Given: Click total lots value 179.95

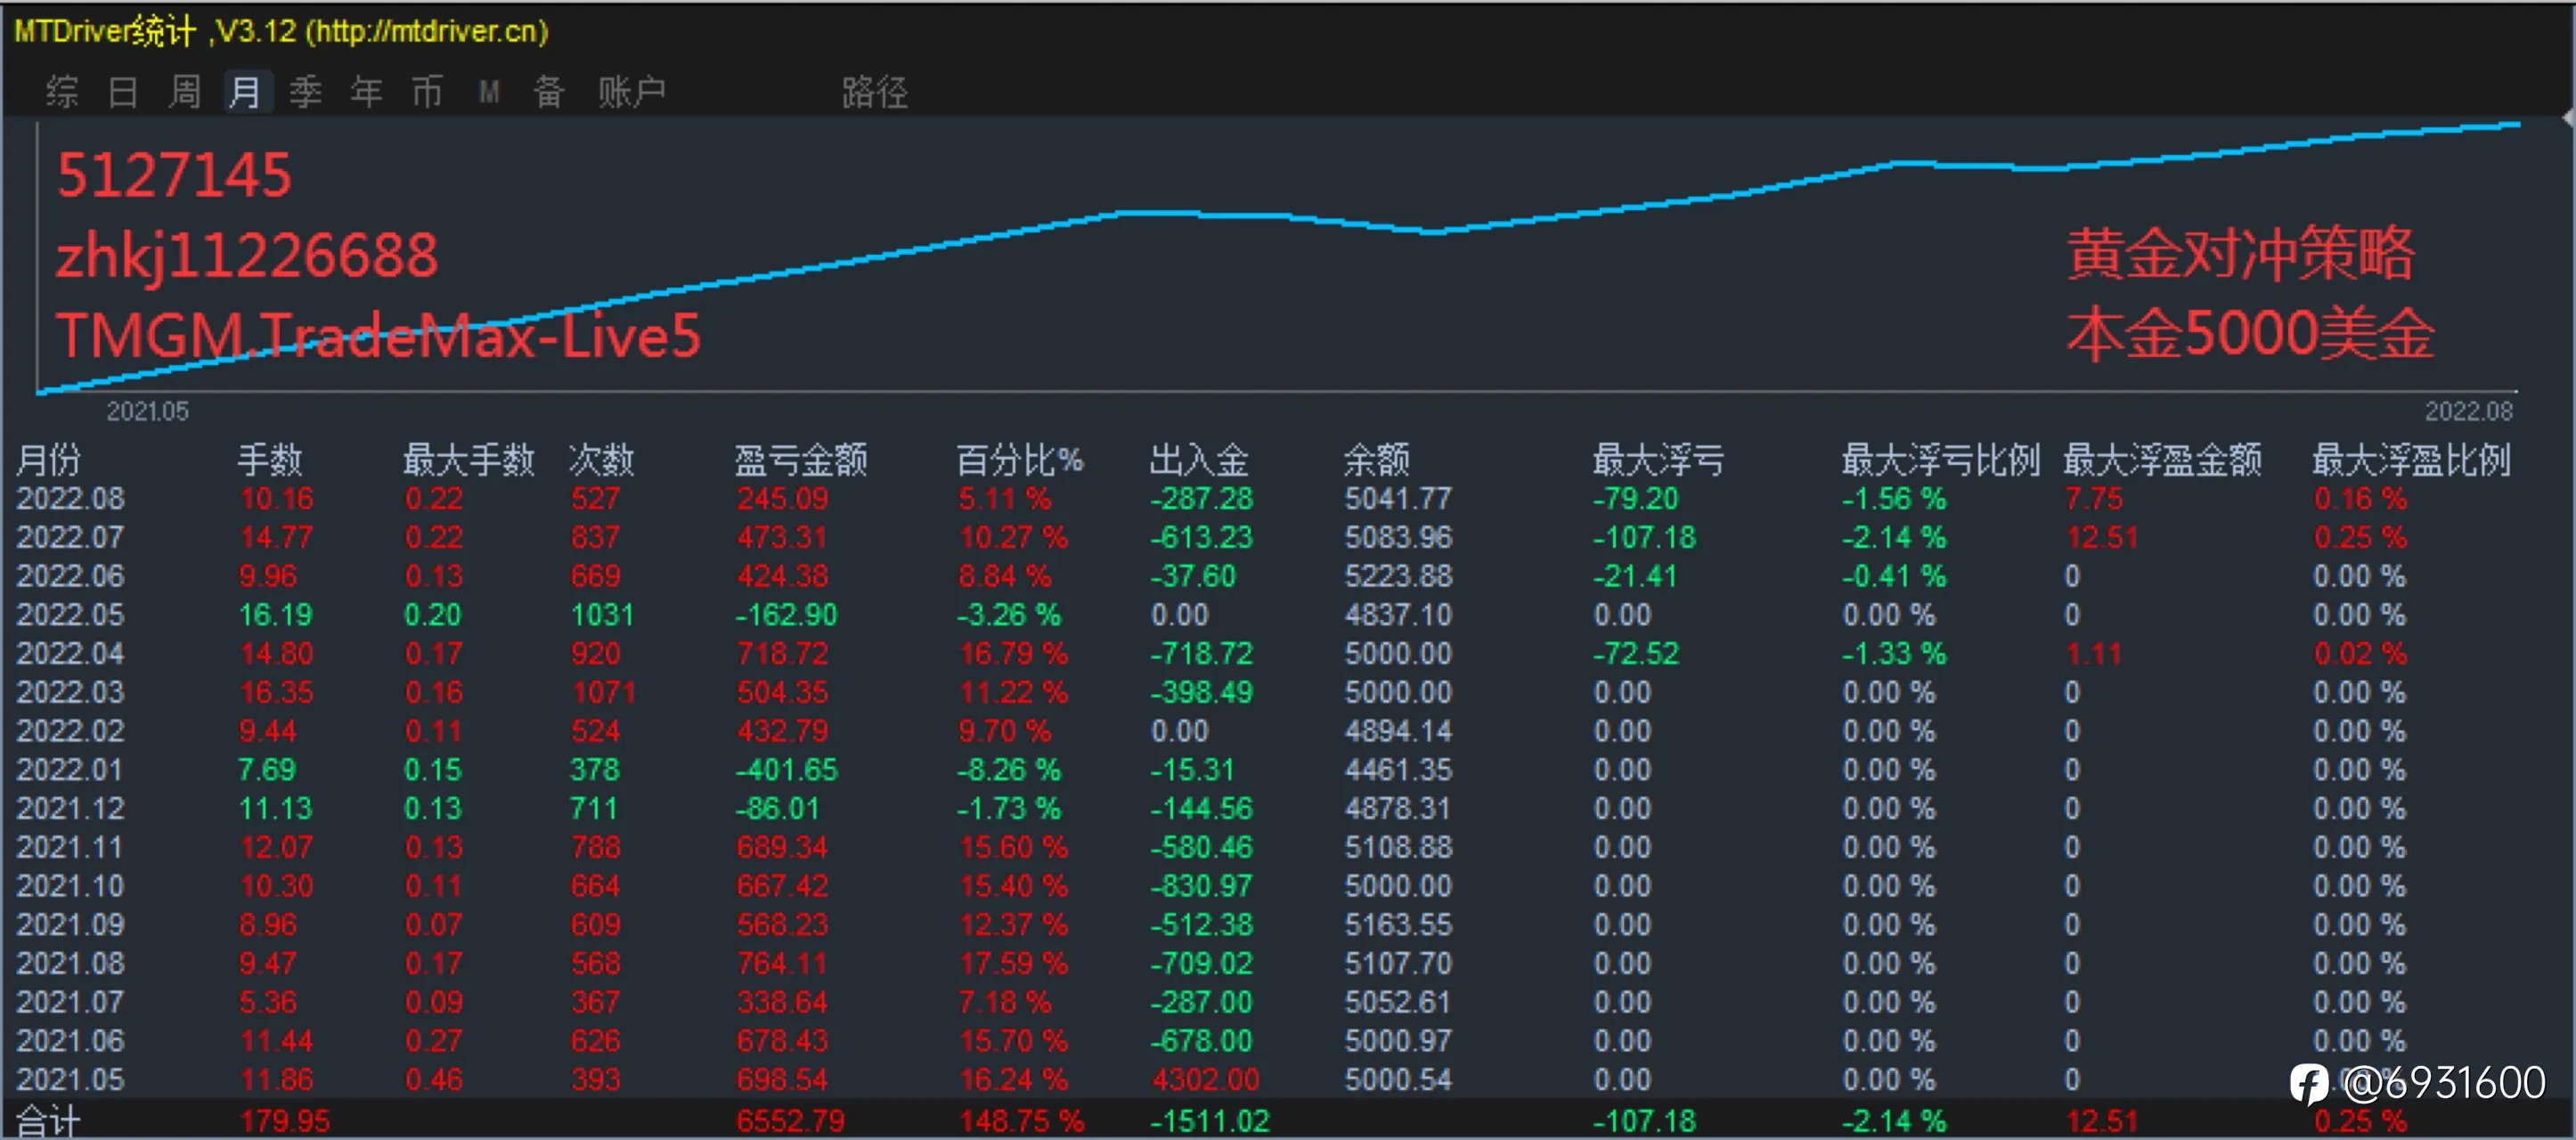Looking at the screenshot, I should (285, 1121).
